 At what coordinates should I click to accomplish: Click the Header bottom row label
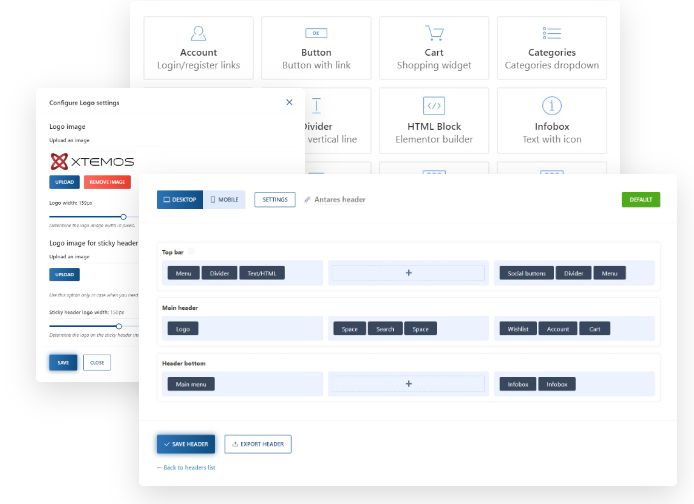pyautogui.click(x=184, y=363)
